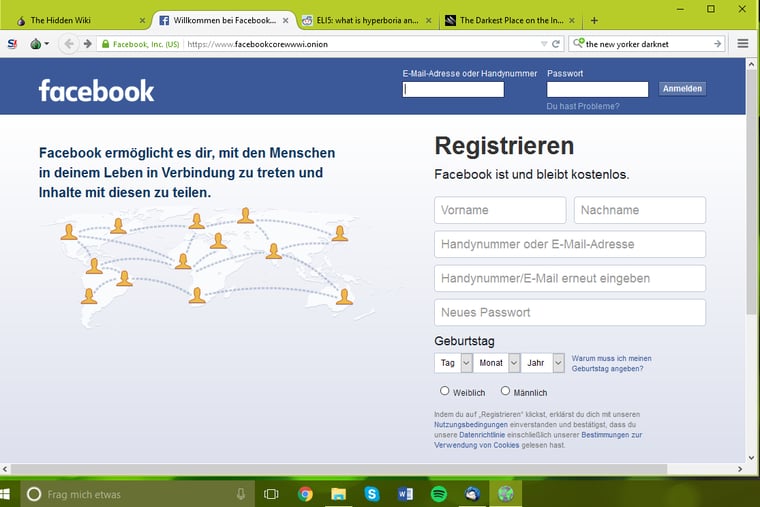Select the Männlich radio button
The width and height of the screenshot is (760, 507).
(505, 391)
